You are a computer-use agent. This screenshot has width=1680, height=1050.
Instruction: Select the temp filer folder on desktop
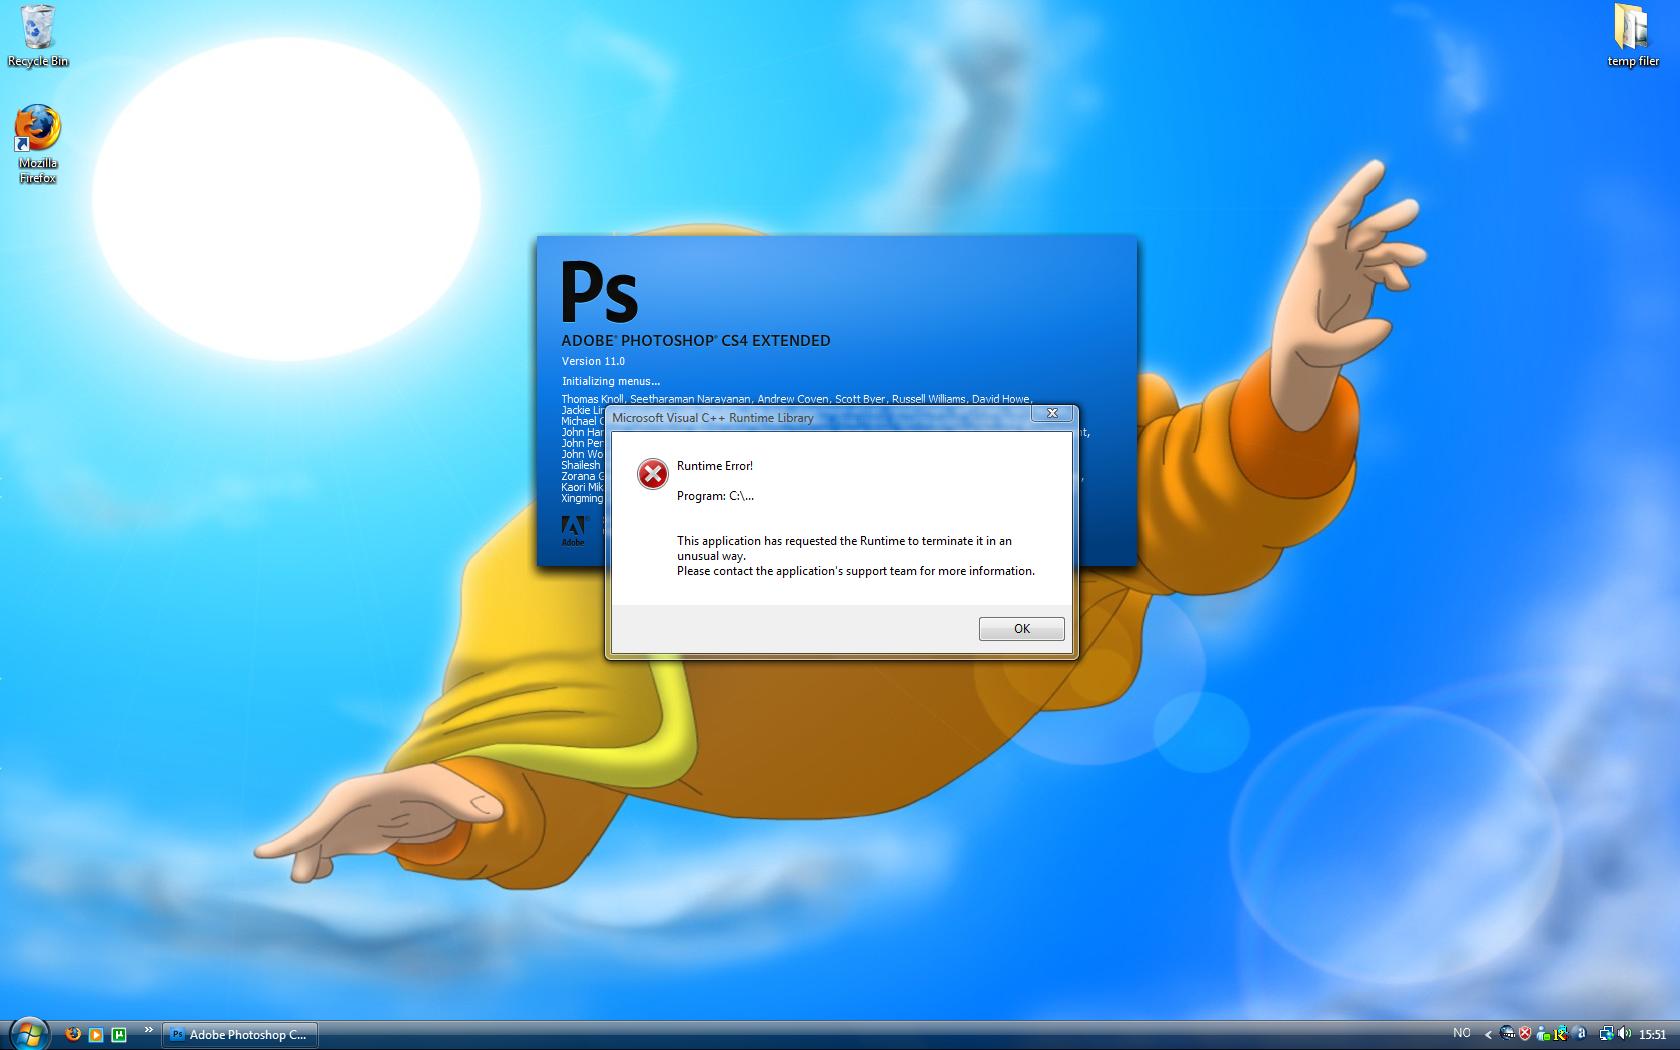[x=1633, y=36]
